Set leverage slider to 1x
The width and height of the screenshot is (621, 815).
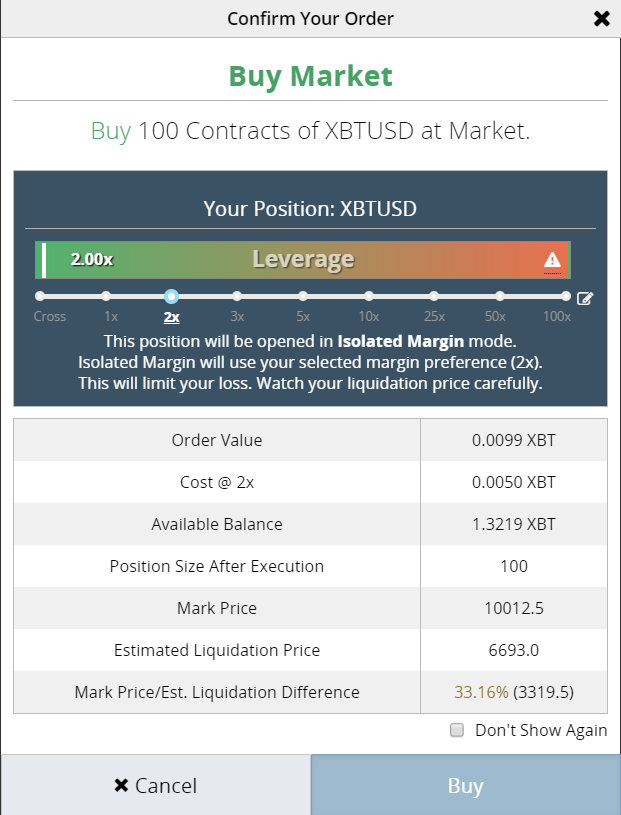click(x=106, y=296)
